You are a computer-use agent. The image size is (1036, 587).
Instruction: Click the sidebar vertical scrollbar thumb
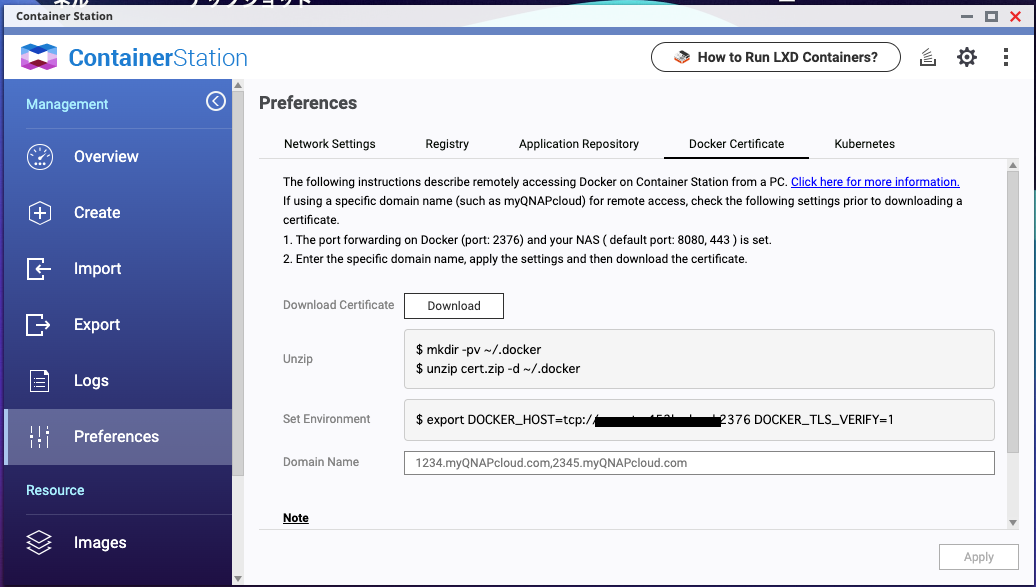click(x=238, y=284)
